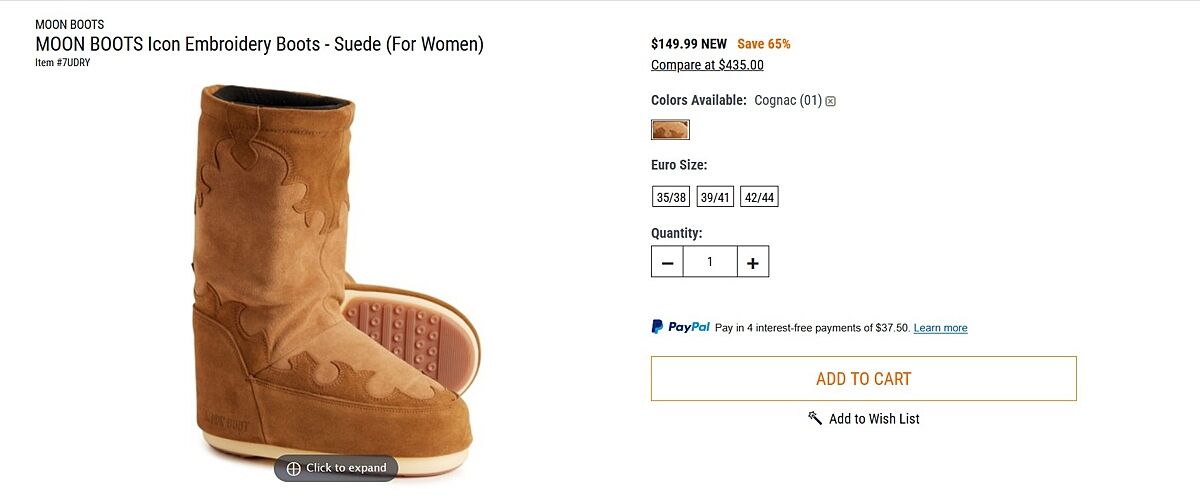1200x501 pixels.
Task: Open the PayPal Learn more link
Action: (x=940, y=328)
